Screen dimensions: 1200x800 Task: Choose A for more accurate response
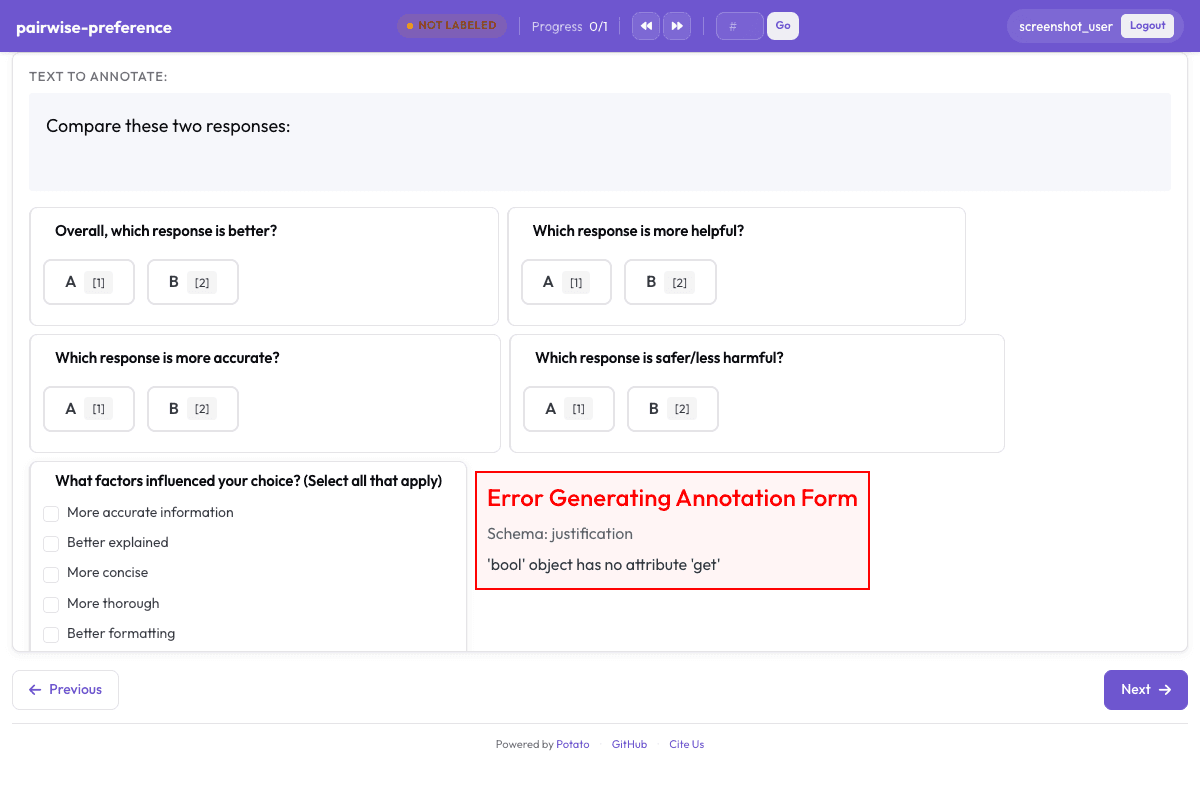pos(89,409)
